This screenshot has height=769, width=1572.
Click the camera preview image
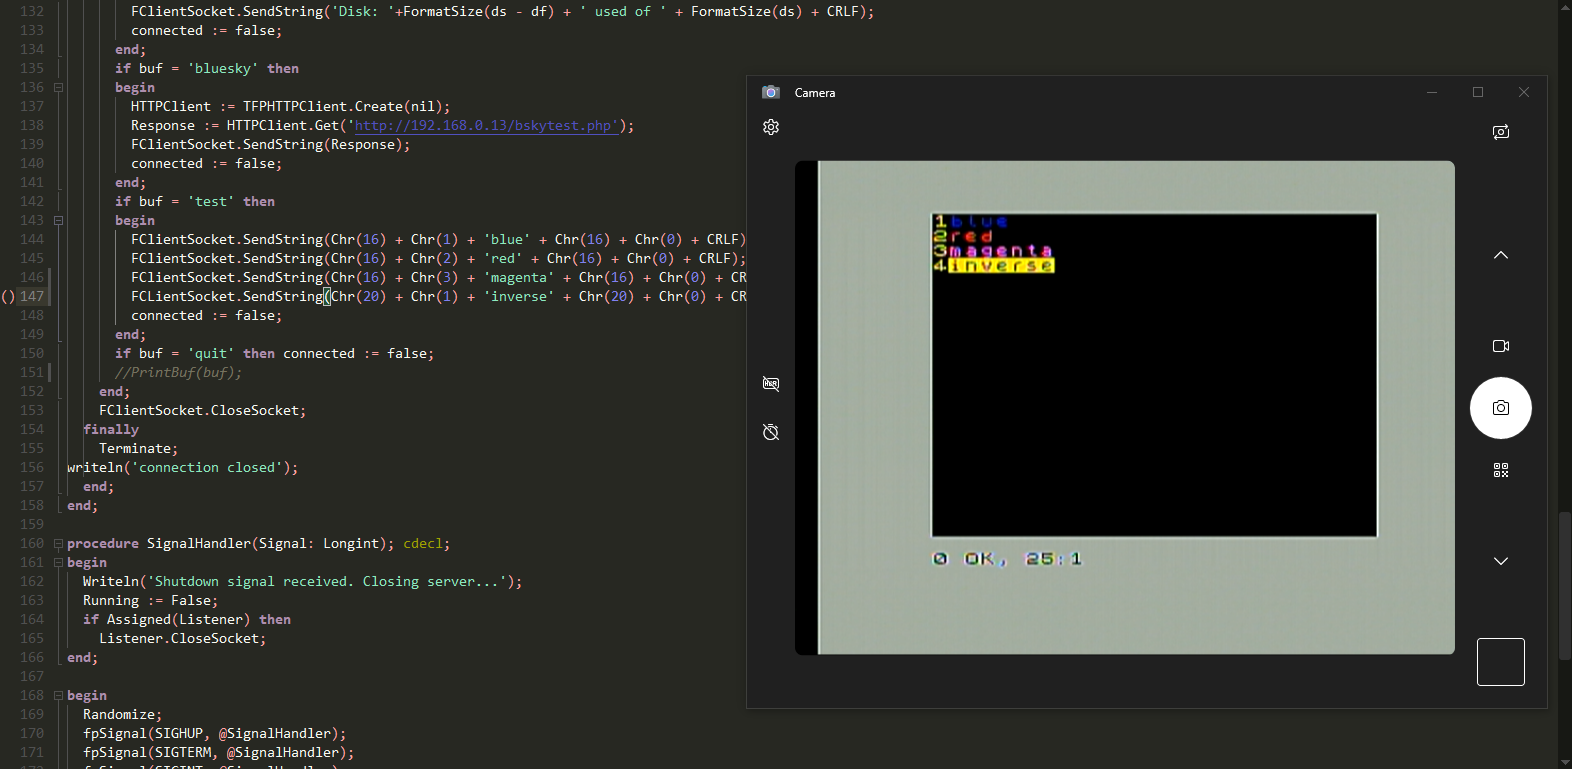[1125, 408]
